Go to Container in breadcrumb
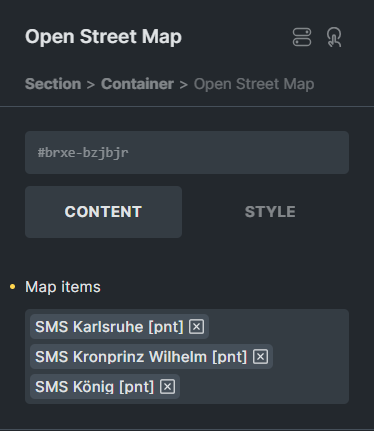The height and width of the screenshot is (431, 374). [x=137, y=84]
